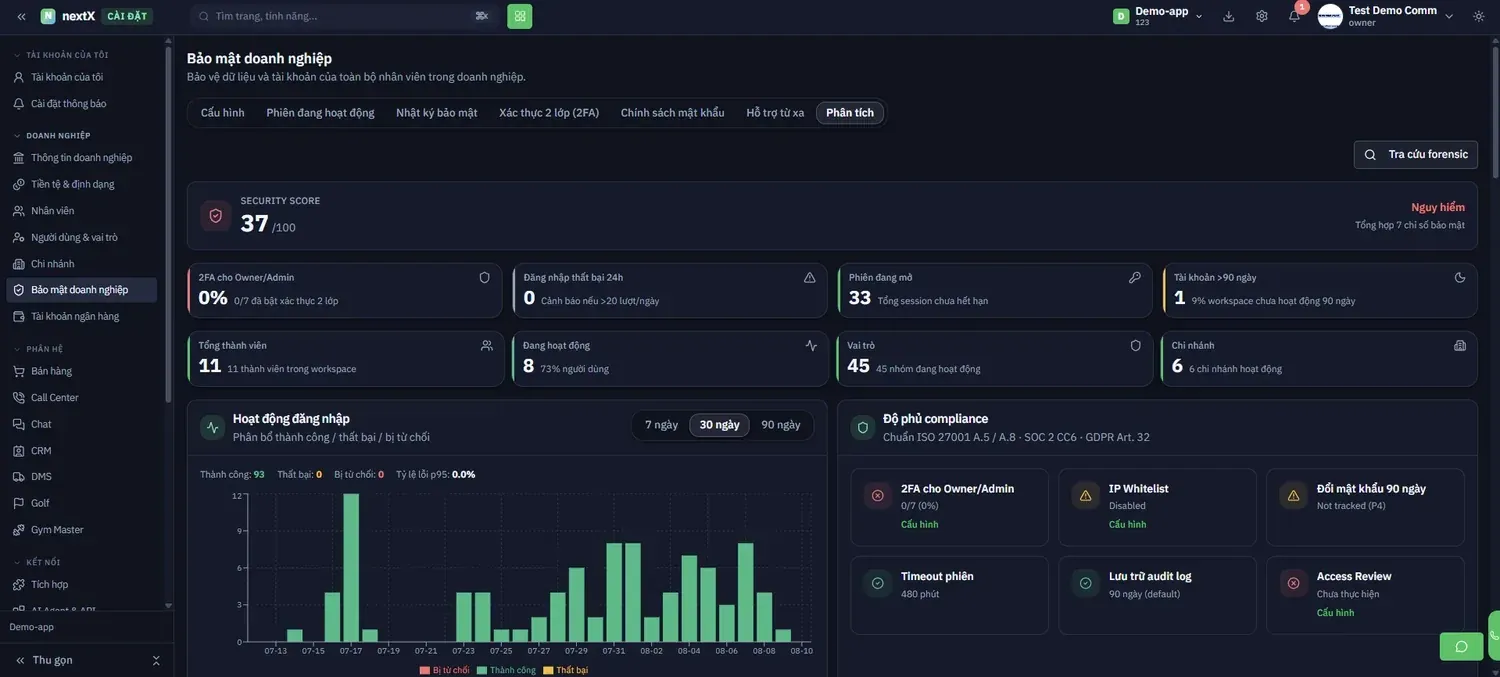Open Call Center module in sidebar

54,398
